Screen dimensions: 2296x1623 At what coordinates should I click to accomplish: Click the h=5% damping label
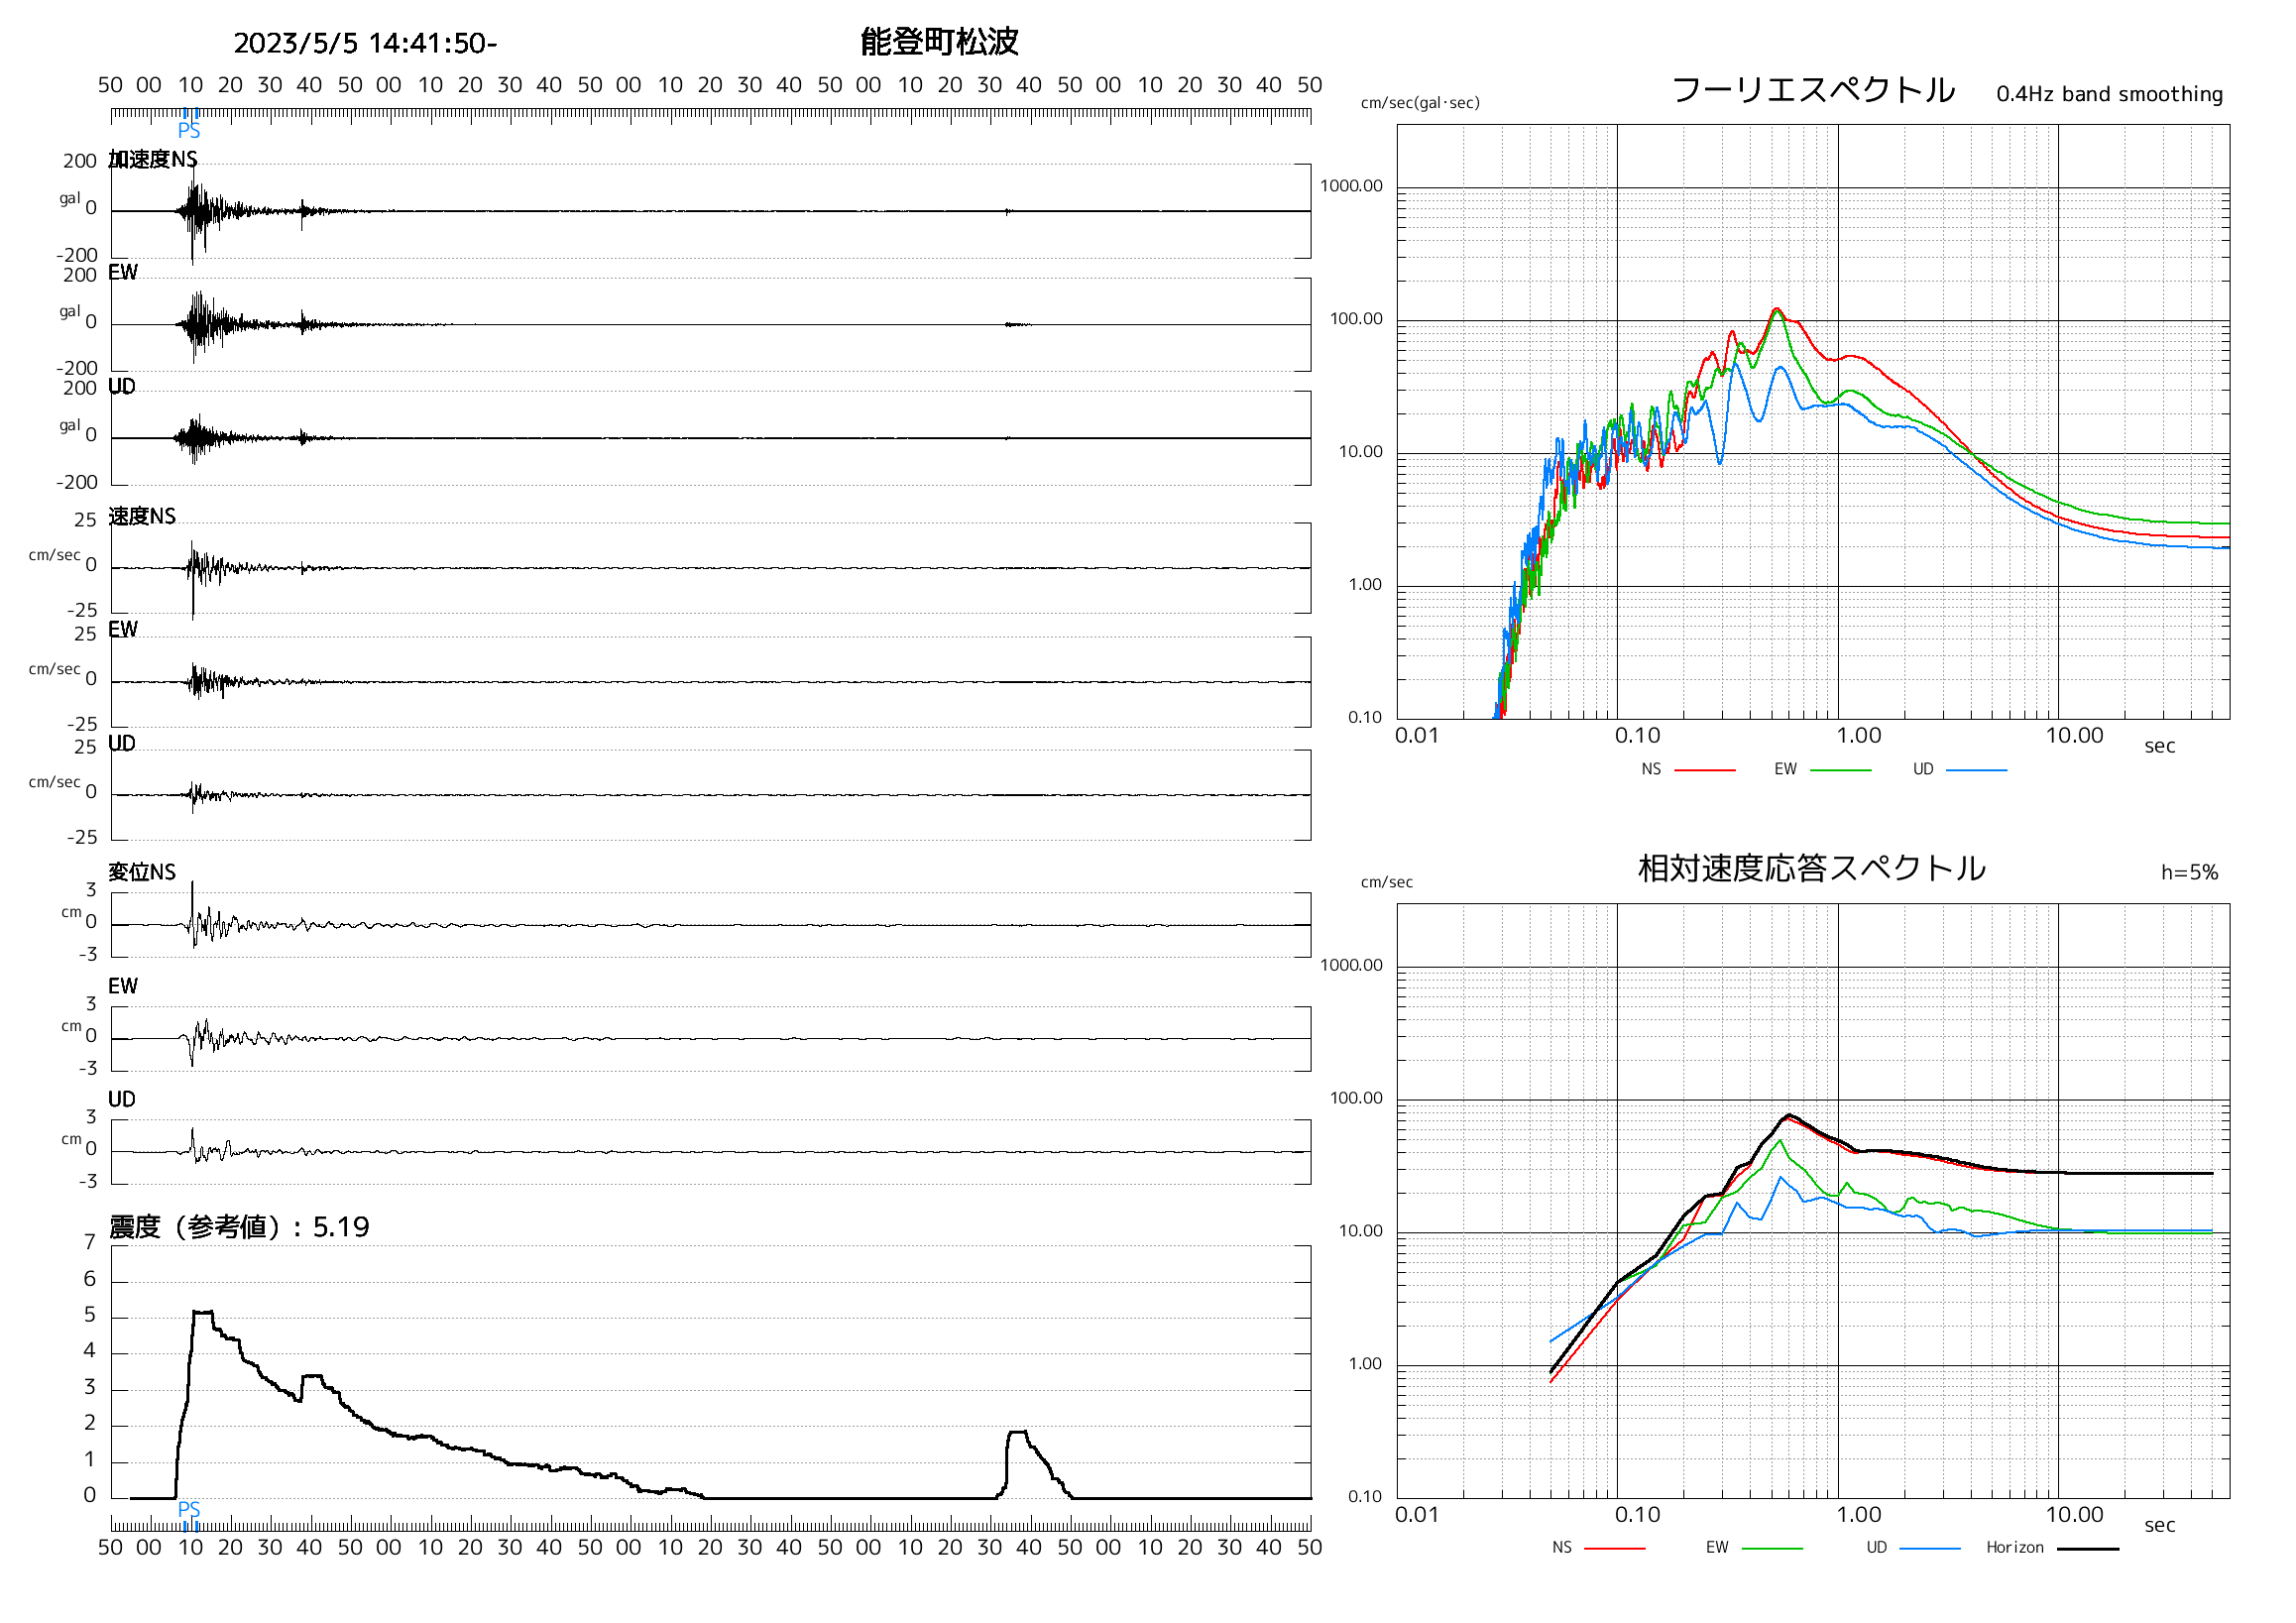click(x=2189, y=872)
